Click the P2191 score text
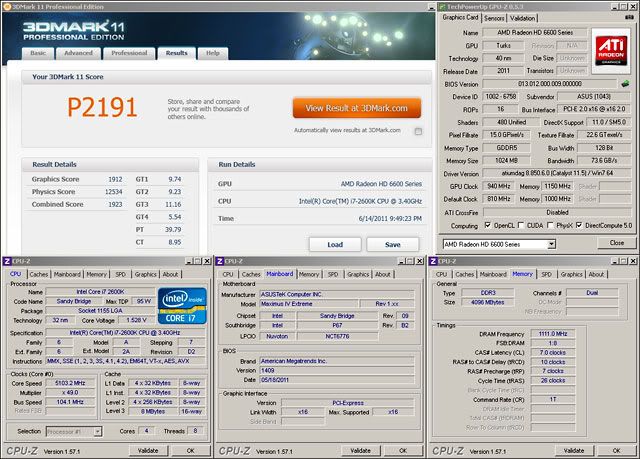The width and height of the screenshot is (640, 459). [102, 107]
